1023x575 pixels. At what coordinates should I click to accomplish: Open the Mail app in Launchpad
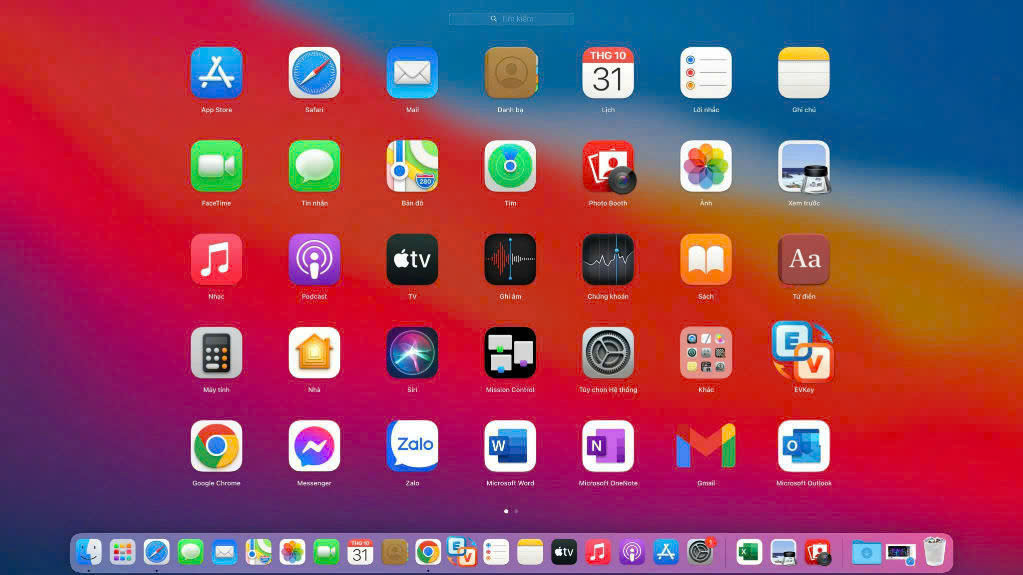(x=412, y=72)
